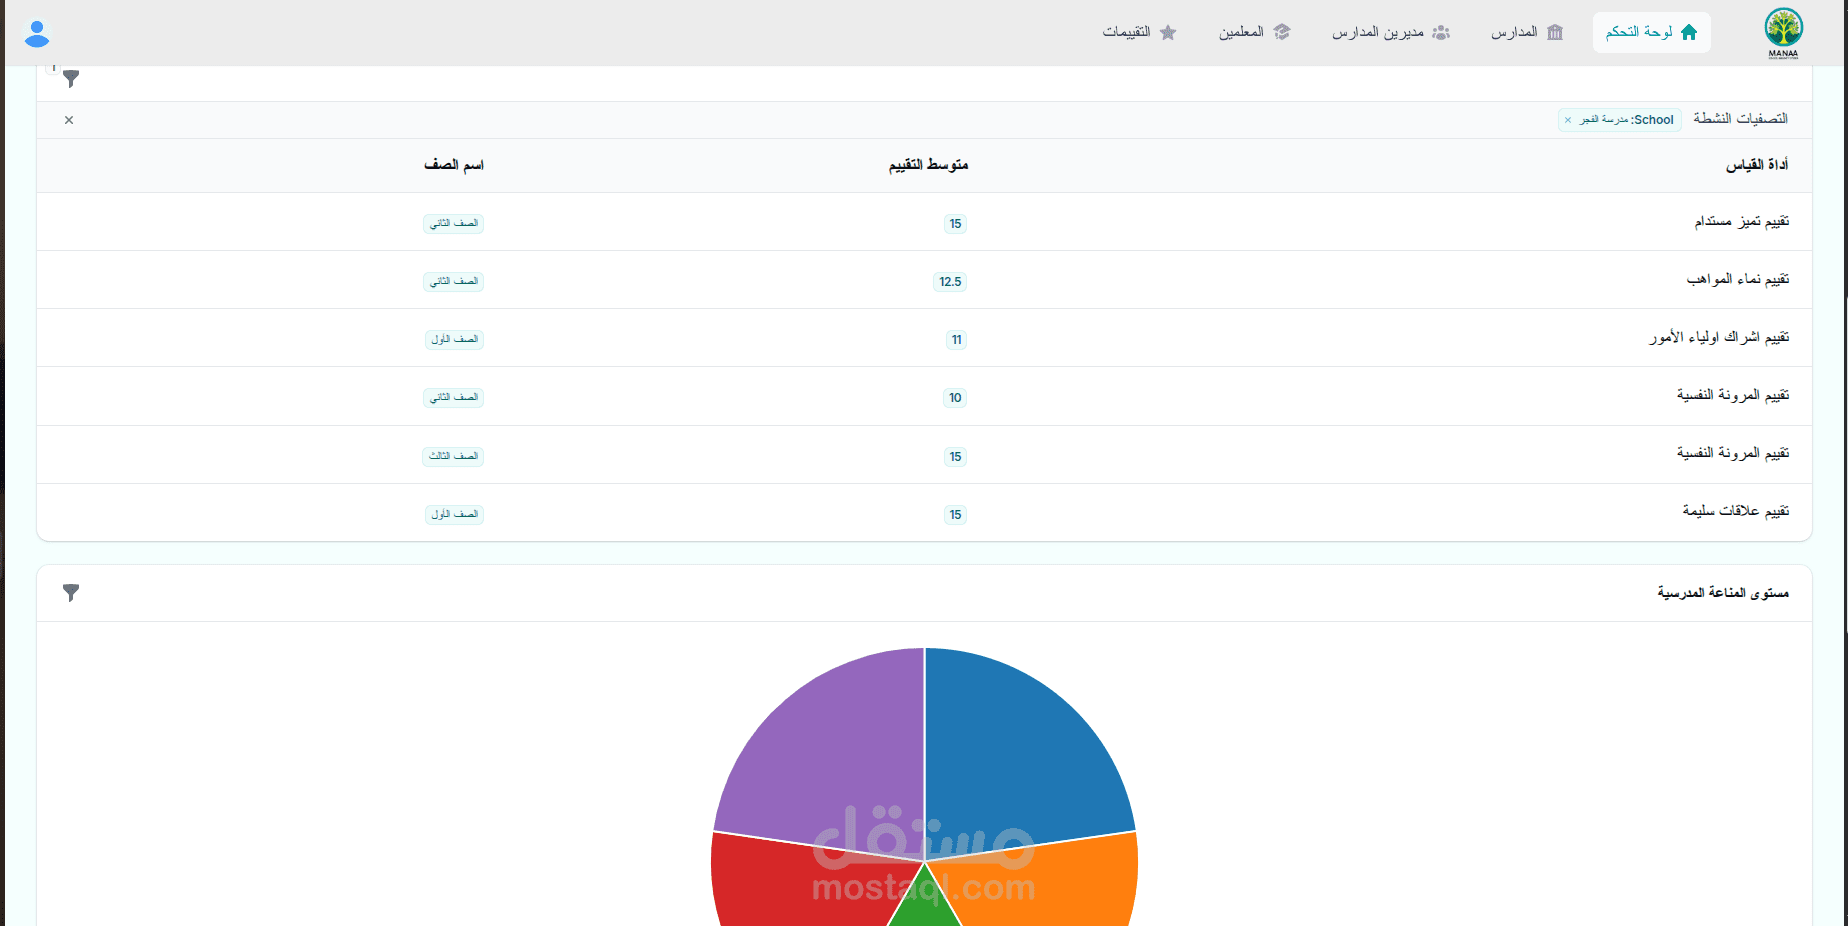Screen dimensions: 1848x926
Task: Open the filter funnel above the table
Action: 71,78
